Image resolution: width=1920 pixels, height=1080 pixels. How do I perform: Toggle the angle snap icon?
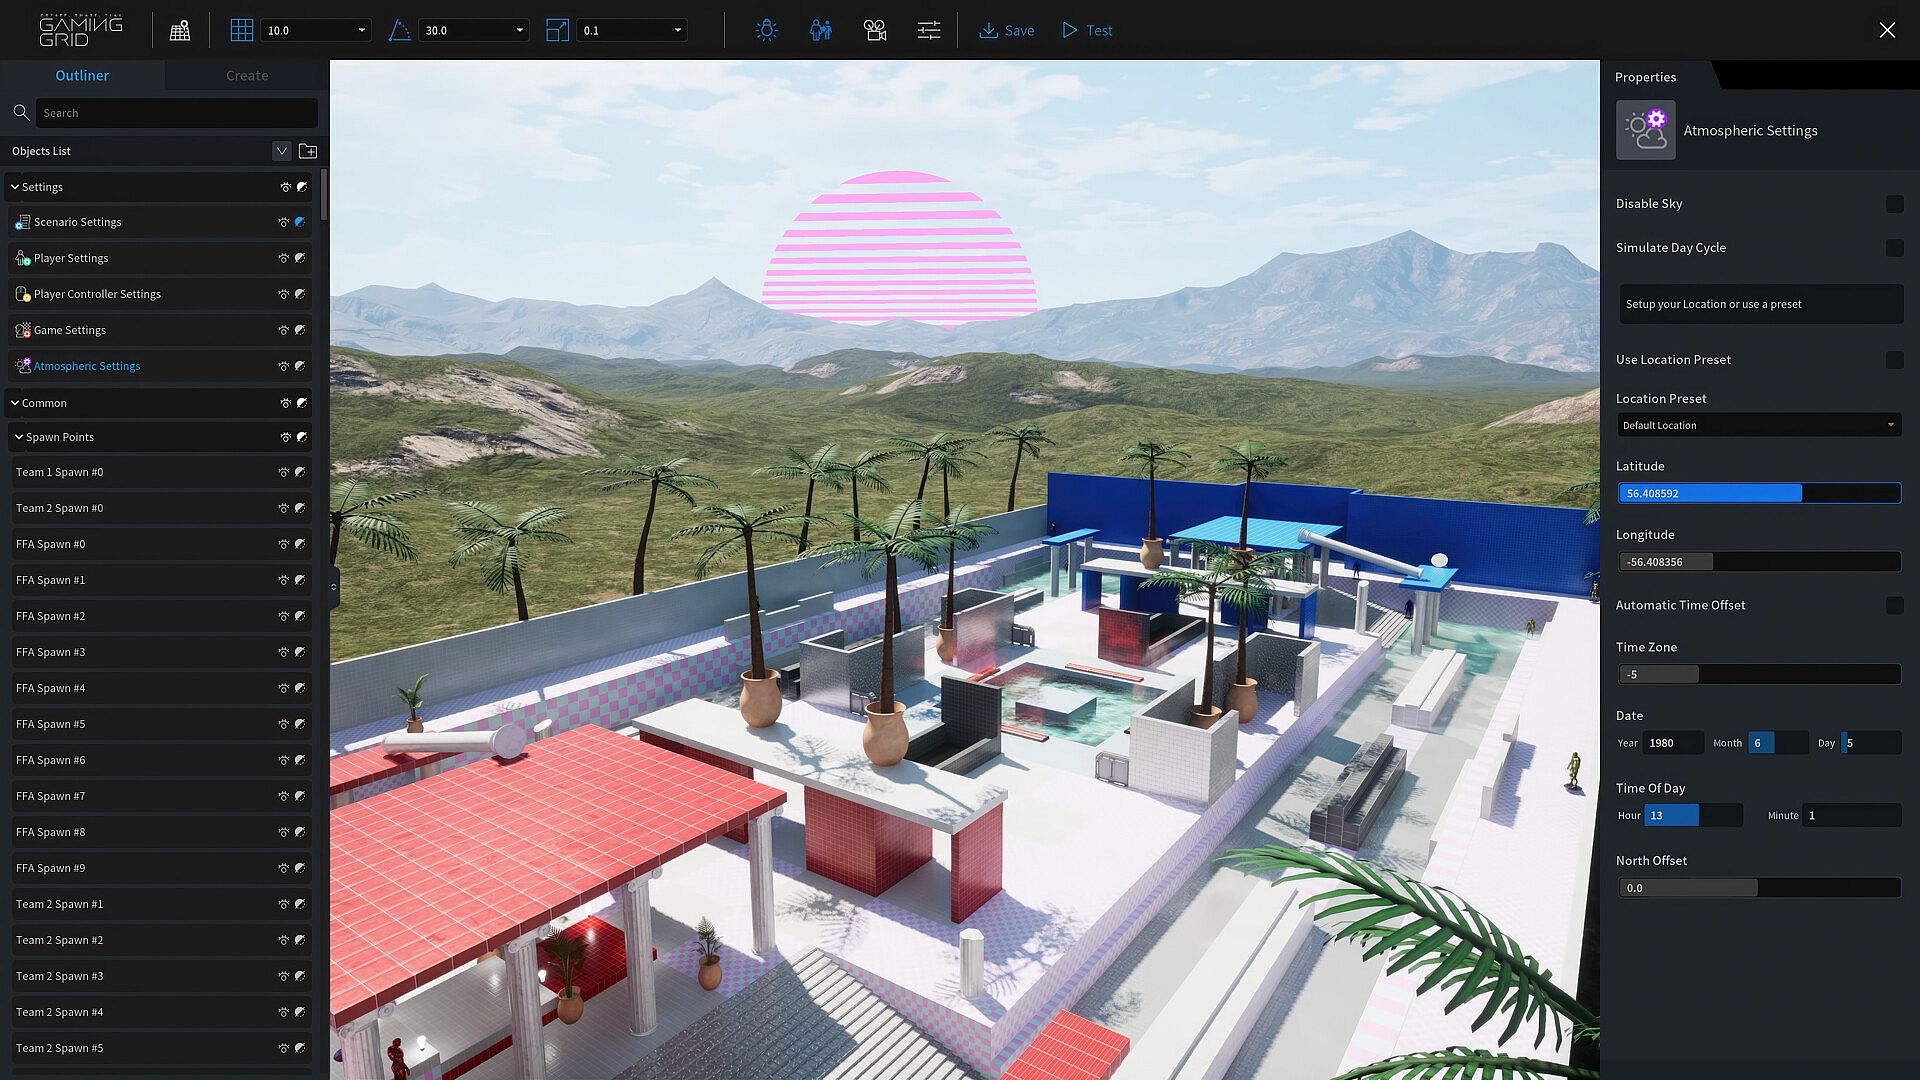point(399,30)
